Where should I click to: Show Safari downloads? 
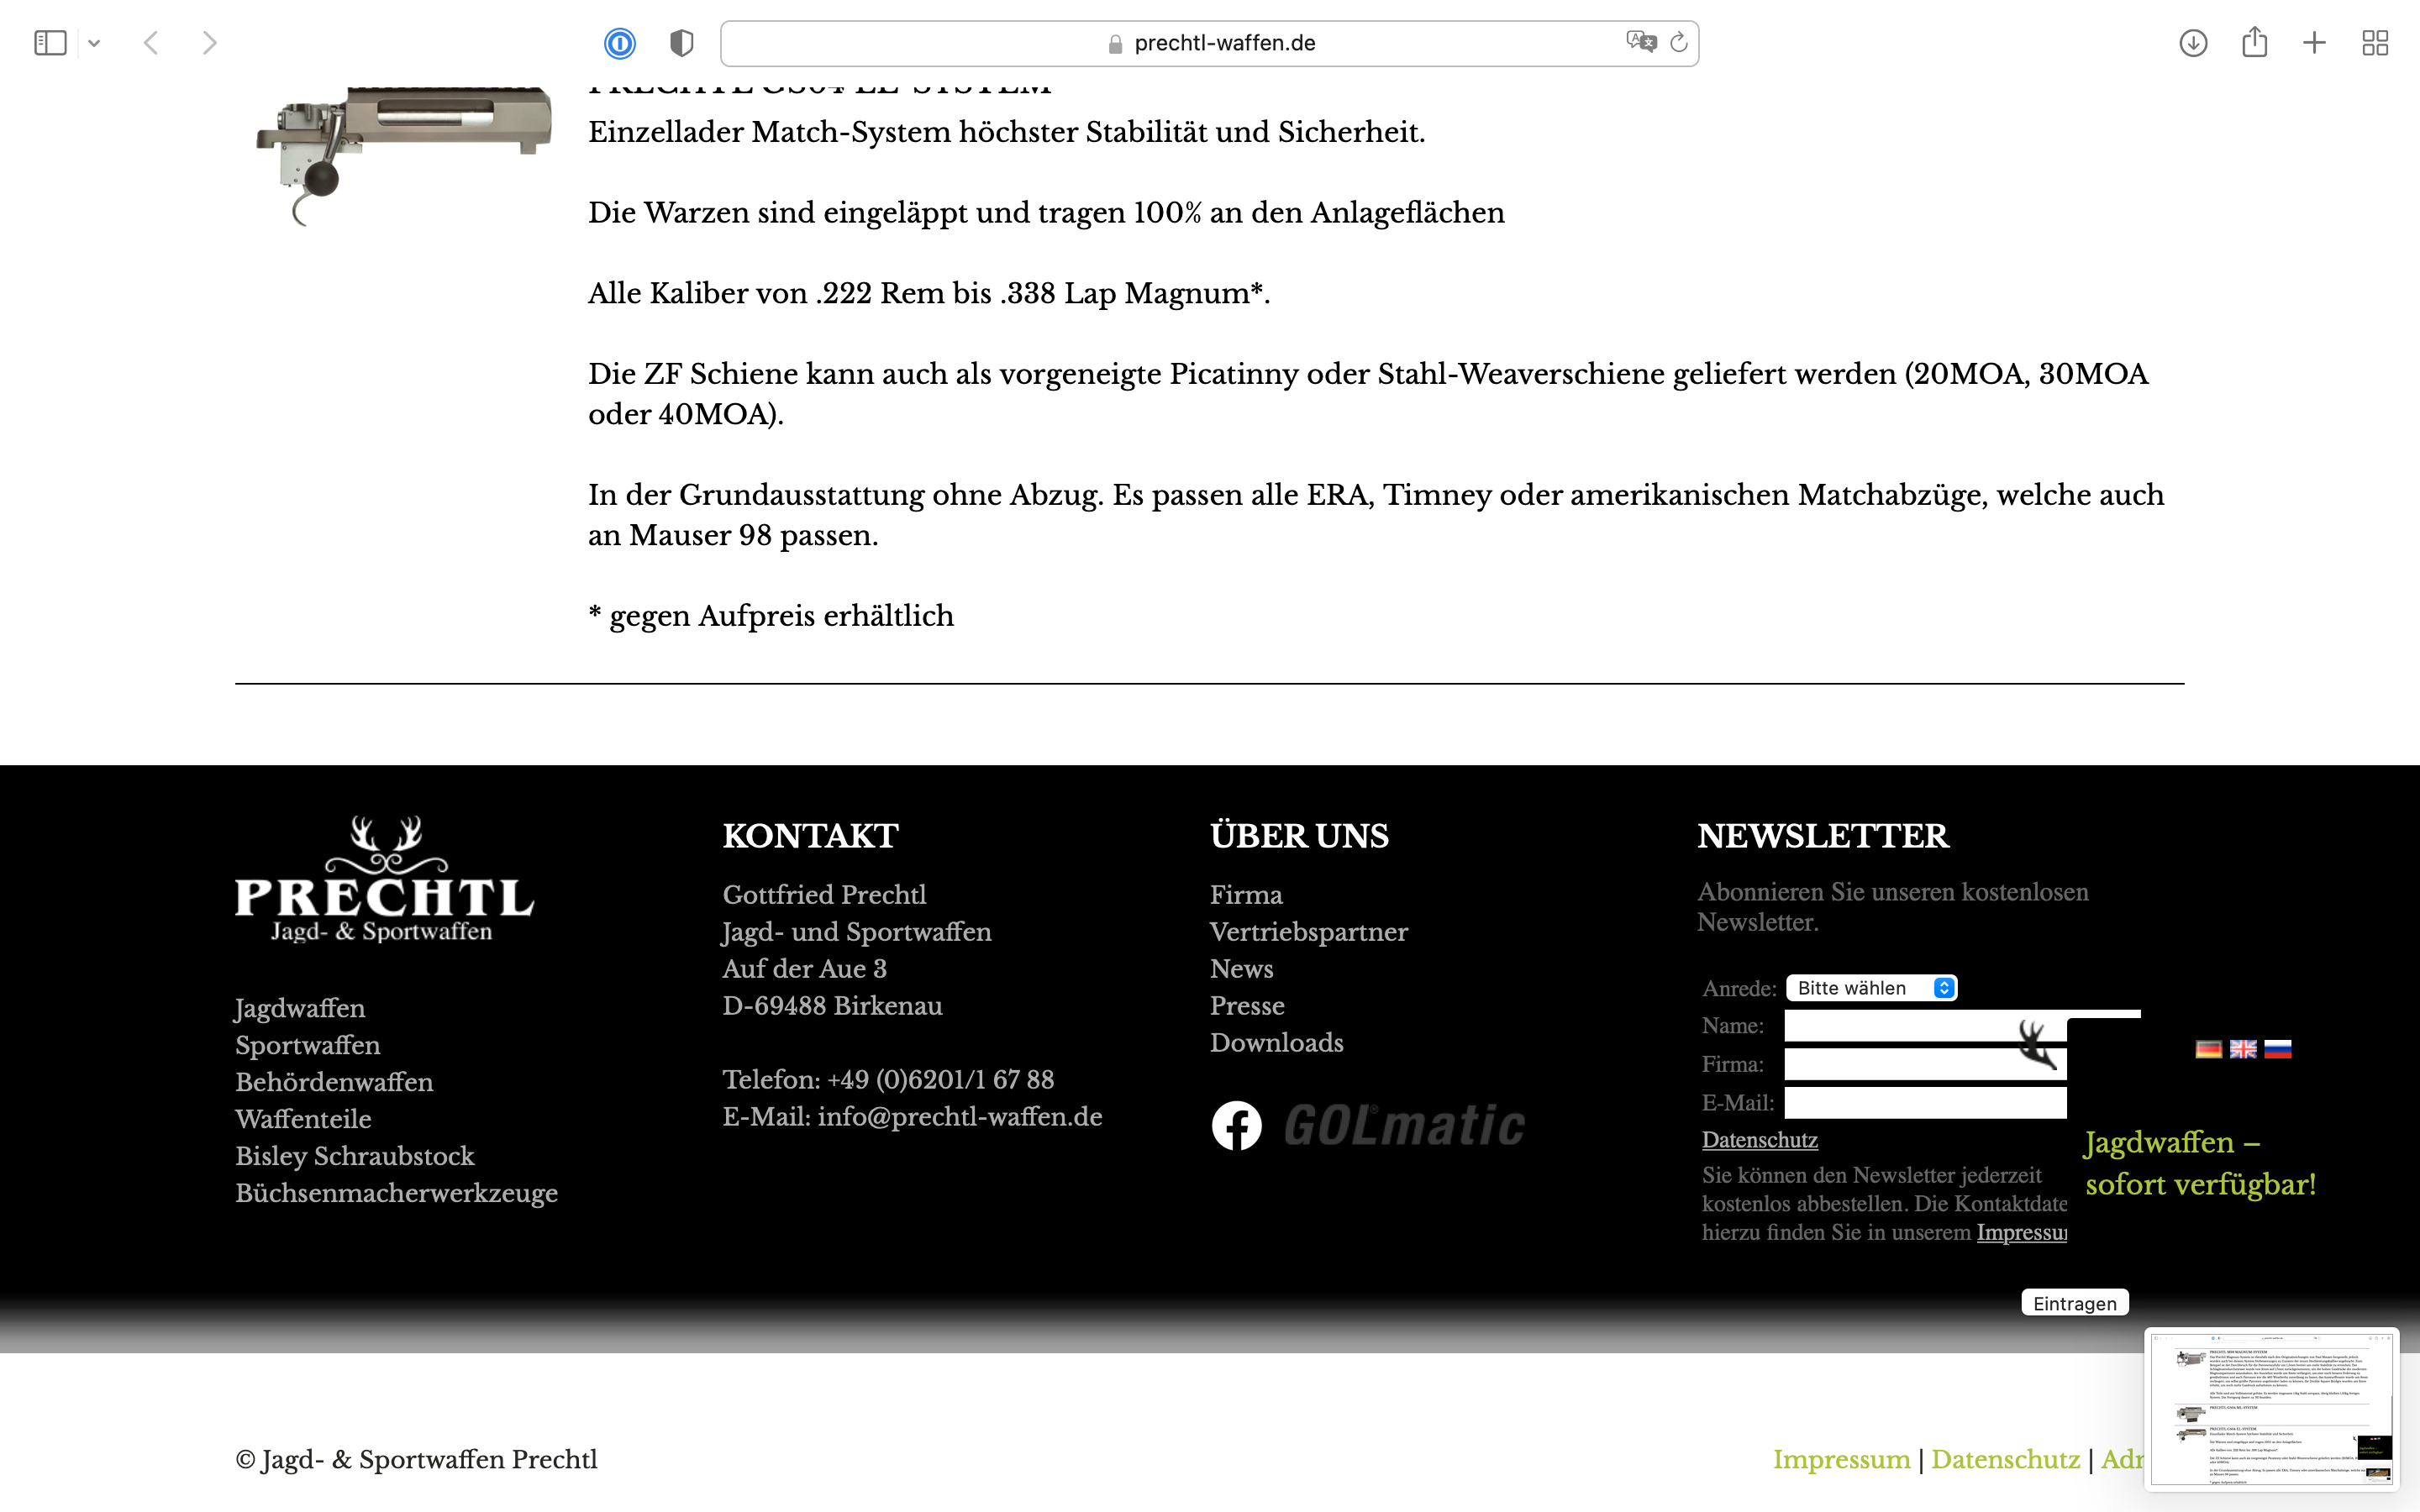pyautogui.click(x=2193, y=43)
